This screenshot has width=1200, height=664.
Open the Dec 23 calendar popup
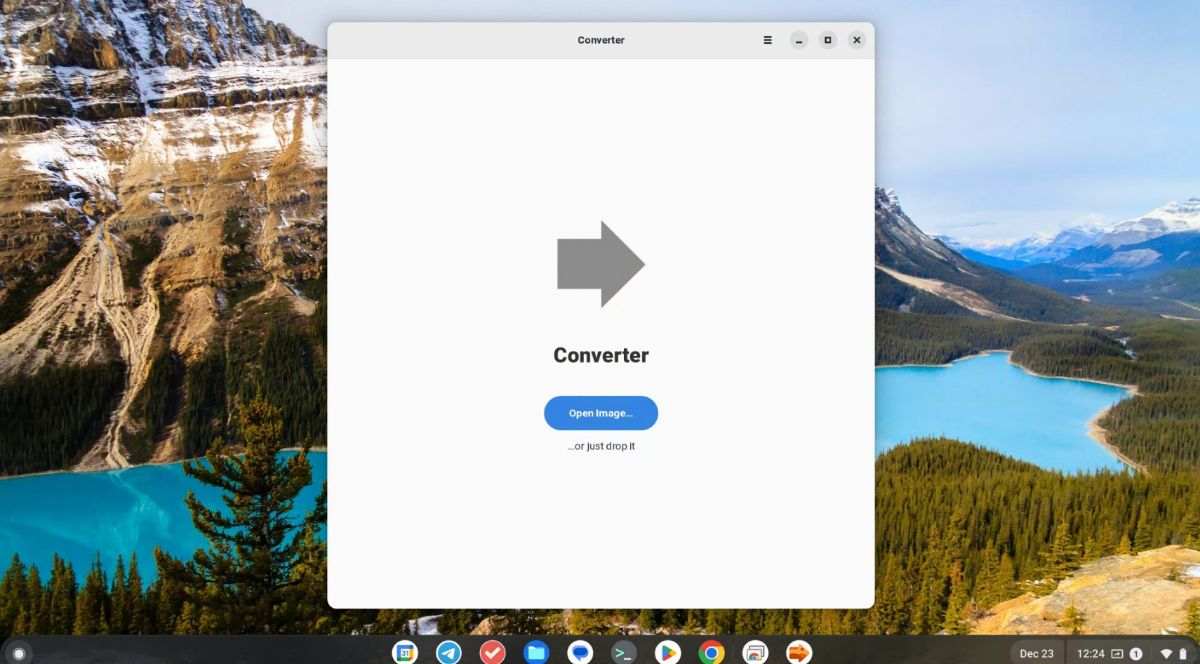tap(1037, 653)
